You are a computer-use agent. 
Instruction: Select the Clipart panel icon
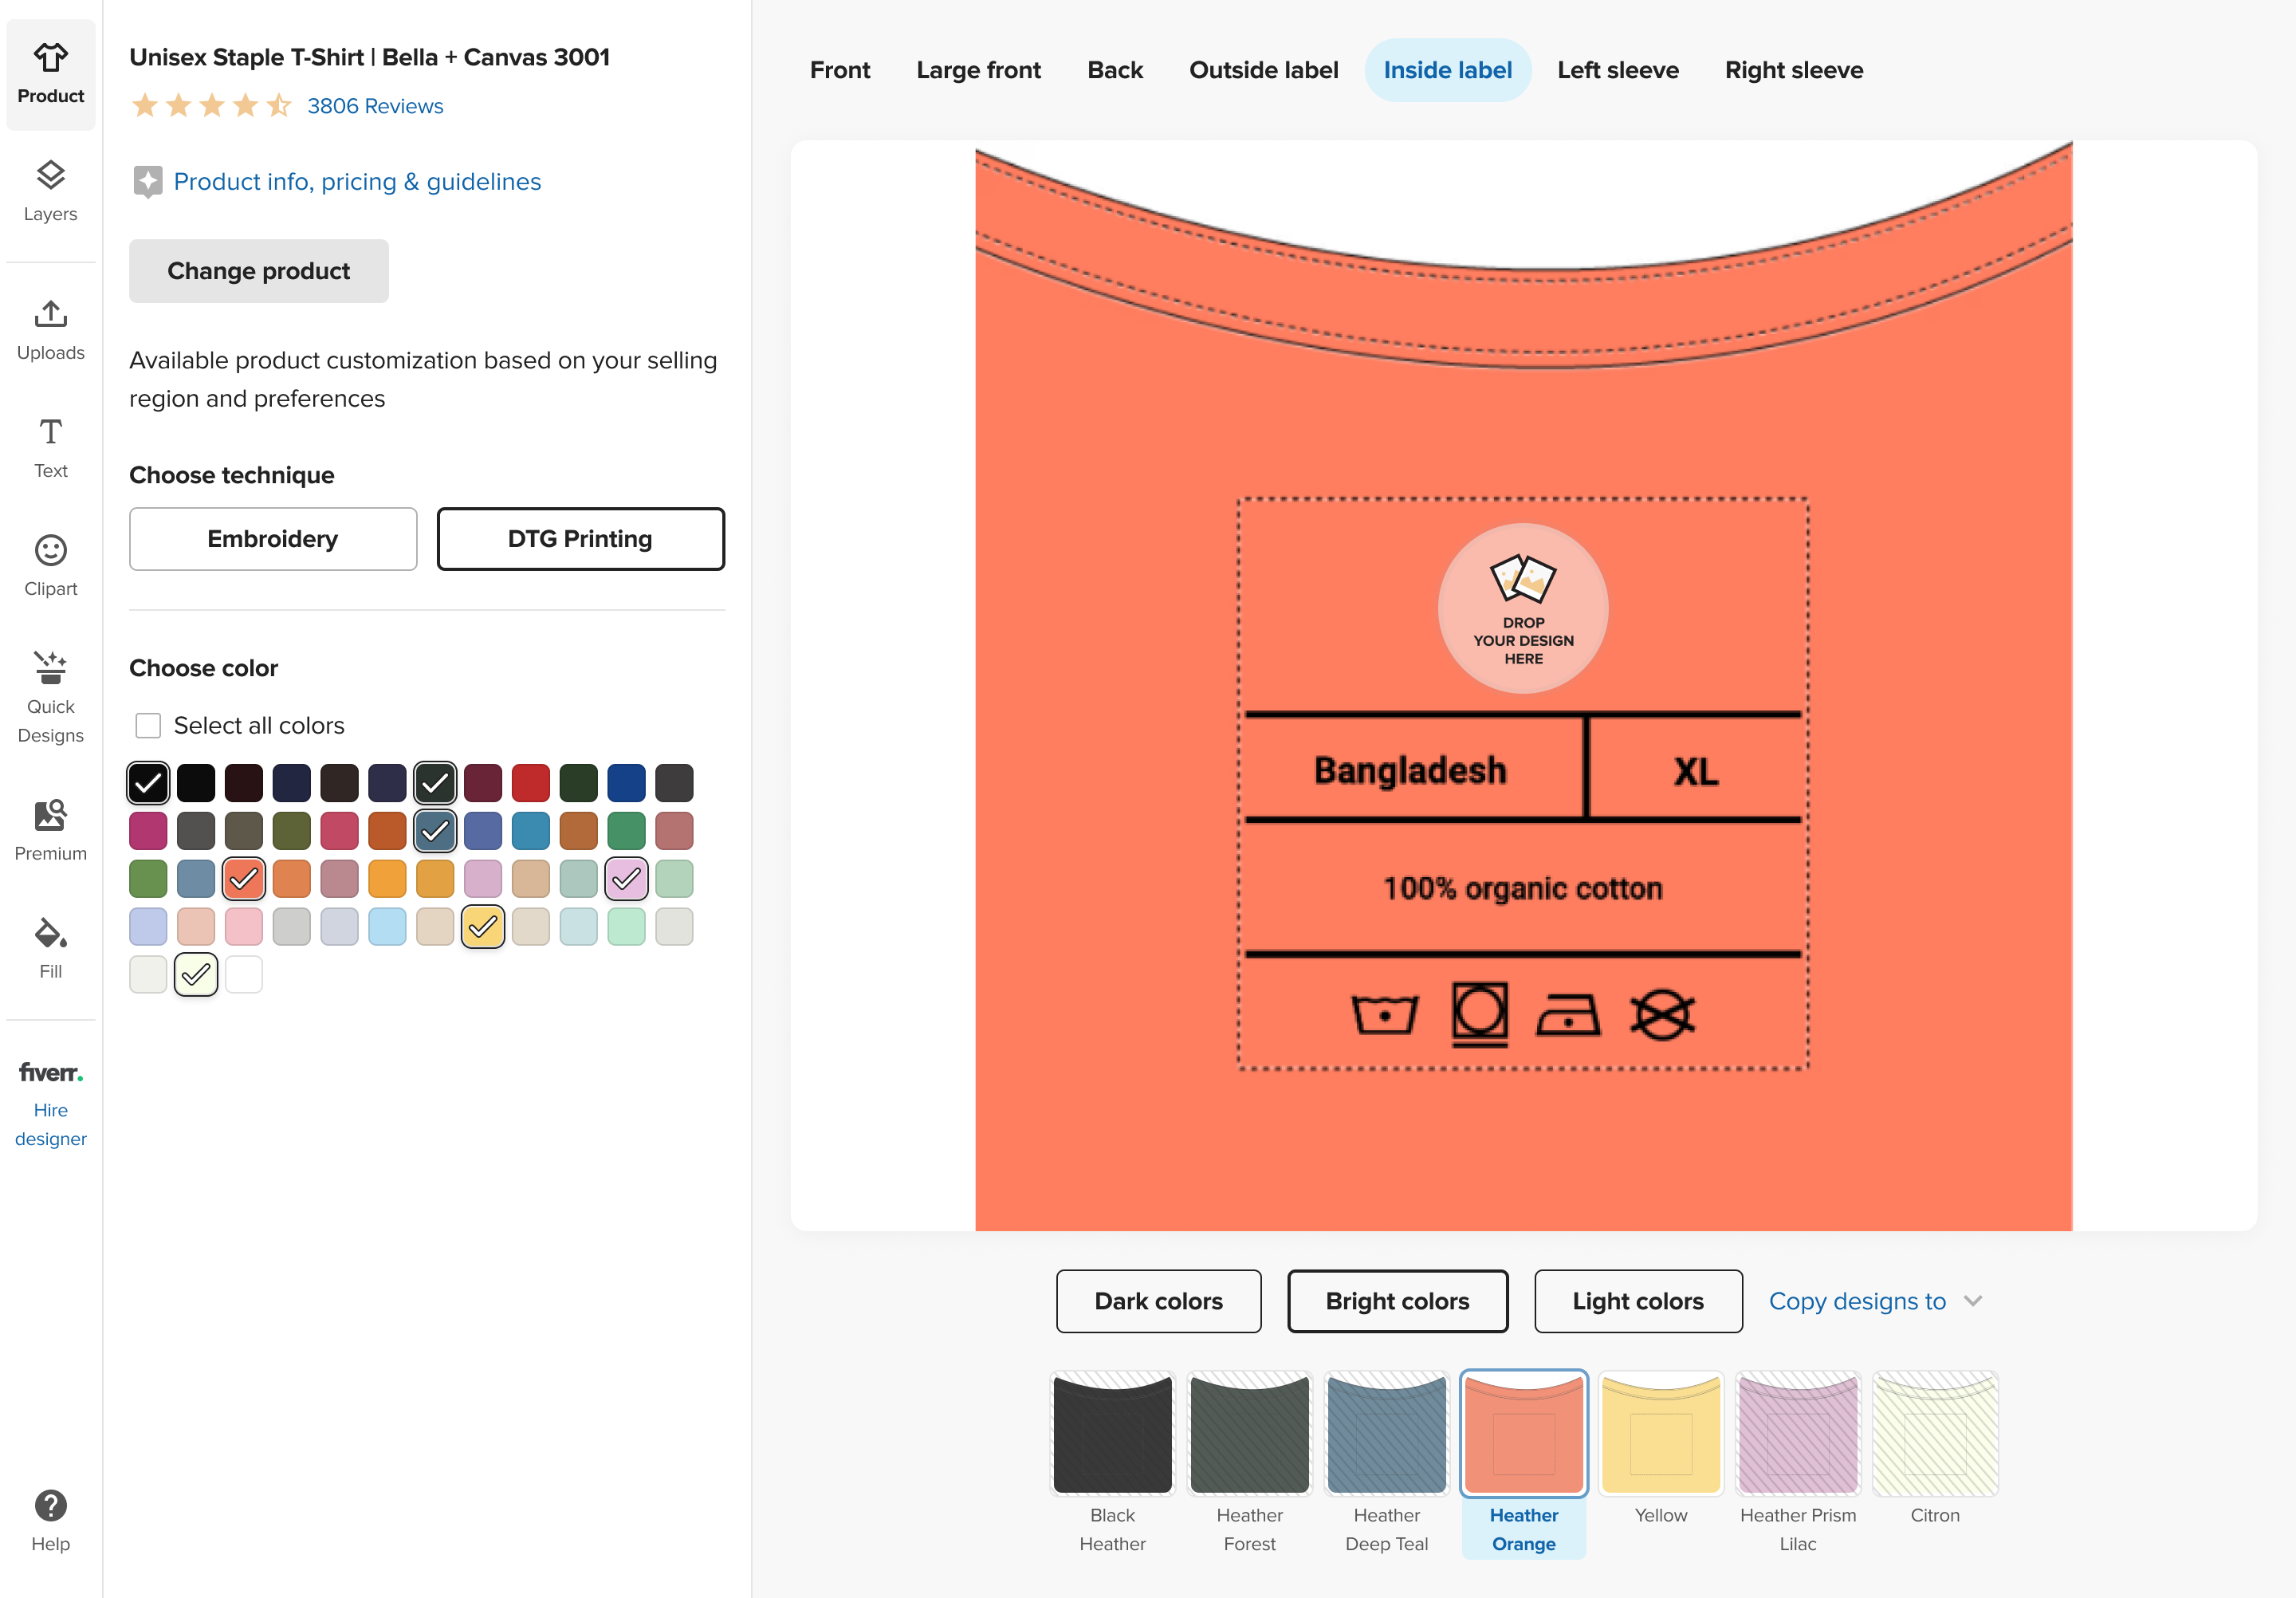(50, 551)
